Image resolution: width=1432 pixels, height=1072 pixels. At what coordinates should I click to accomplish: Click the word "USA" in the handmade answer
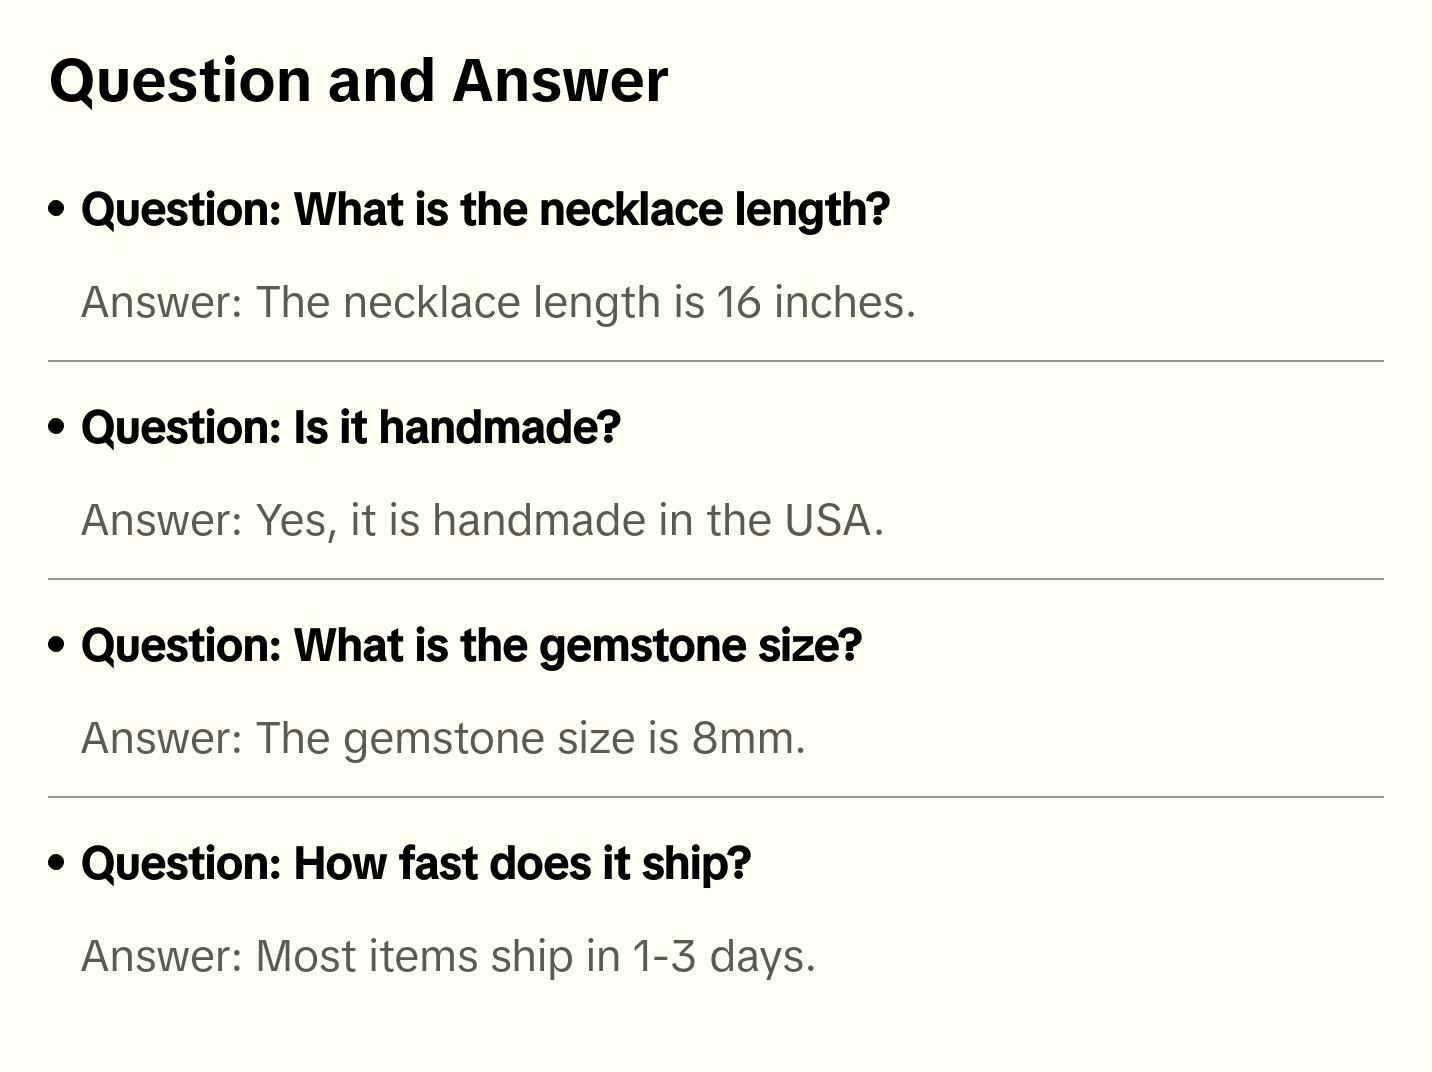coord(827,520)
